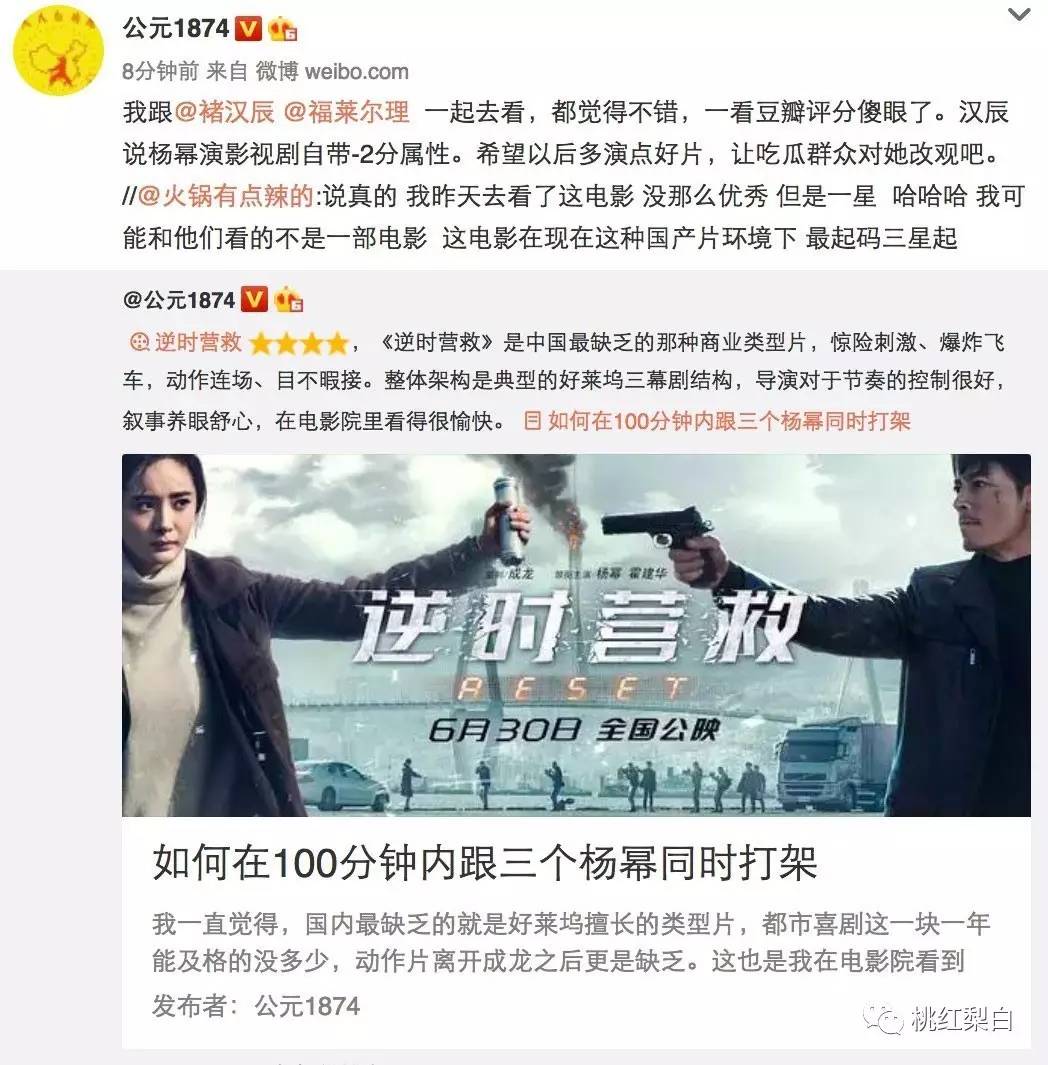Open the 逆时营救 movie tag link
1048x1065 pixels.
coord(198,342)
